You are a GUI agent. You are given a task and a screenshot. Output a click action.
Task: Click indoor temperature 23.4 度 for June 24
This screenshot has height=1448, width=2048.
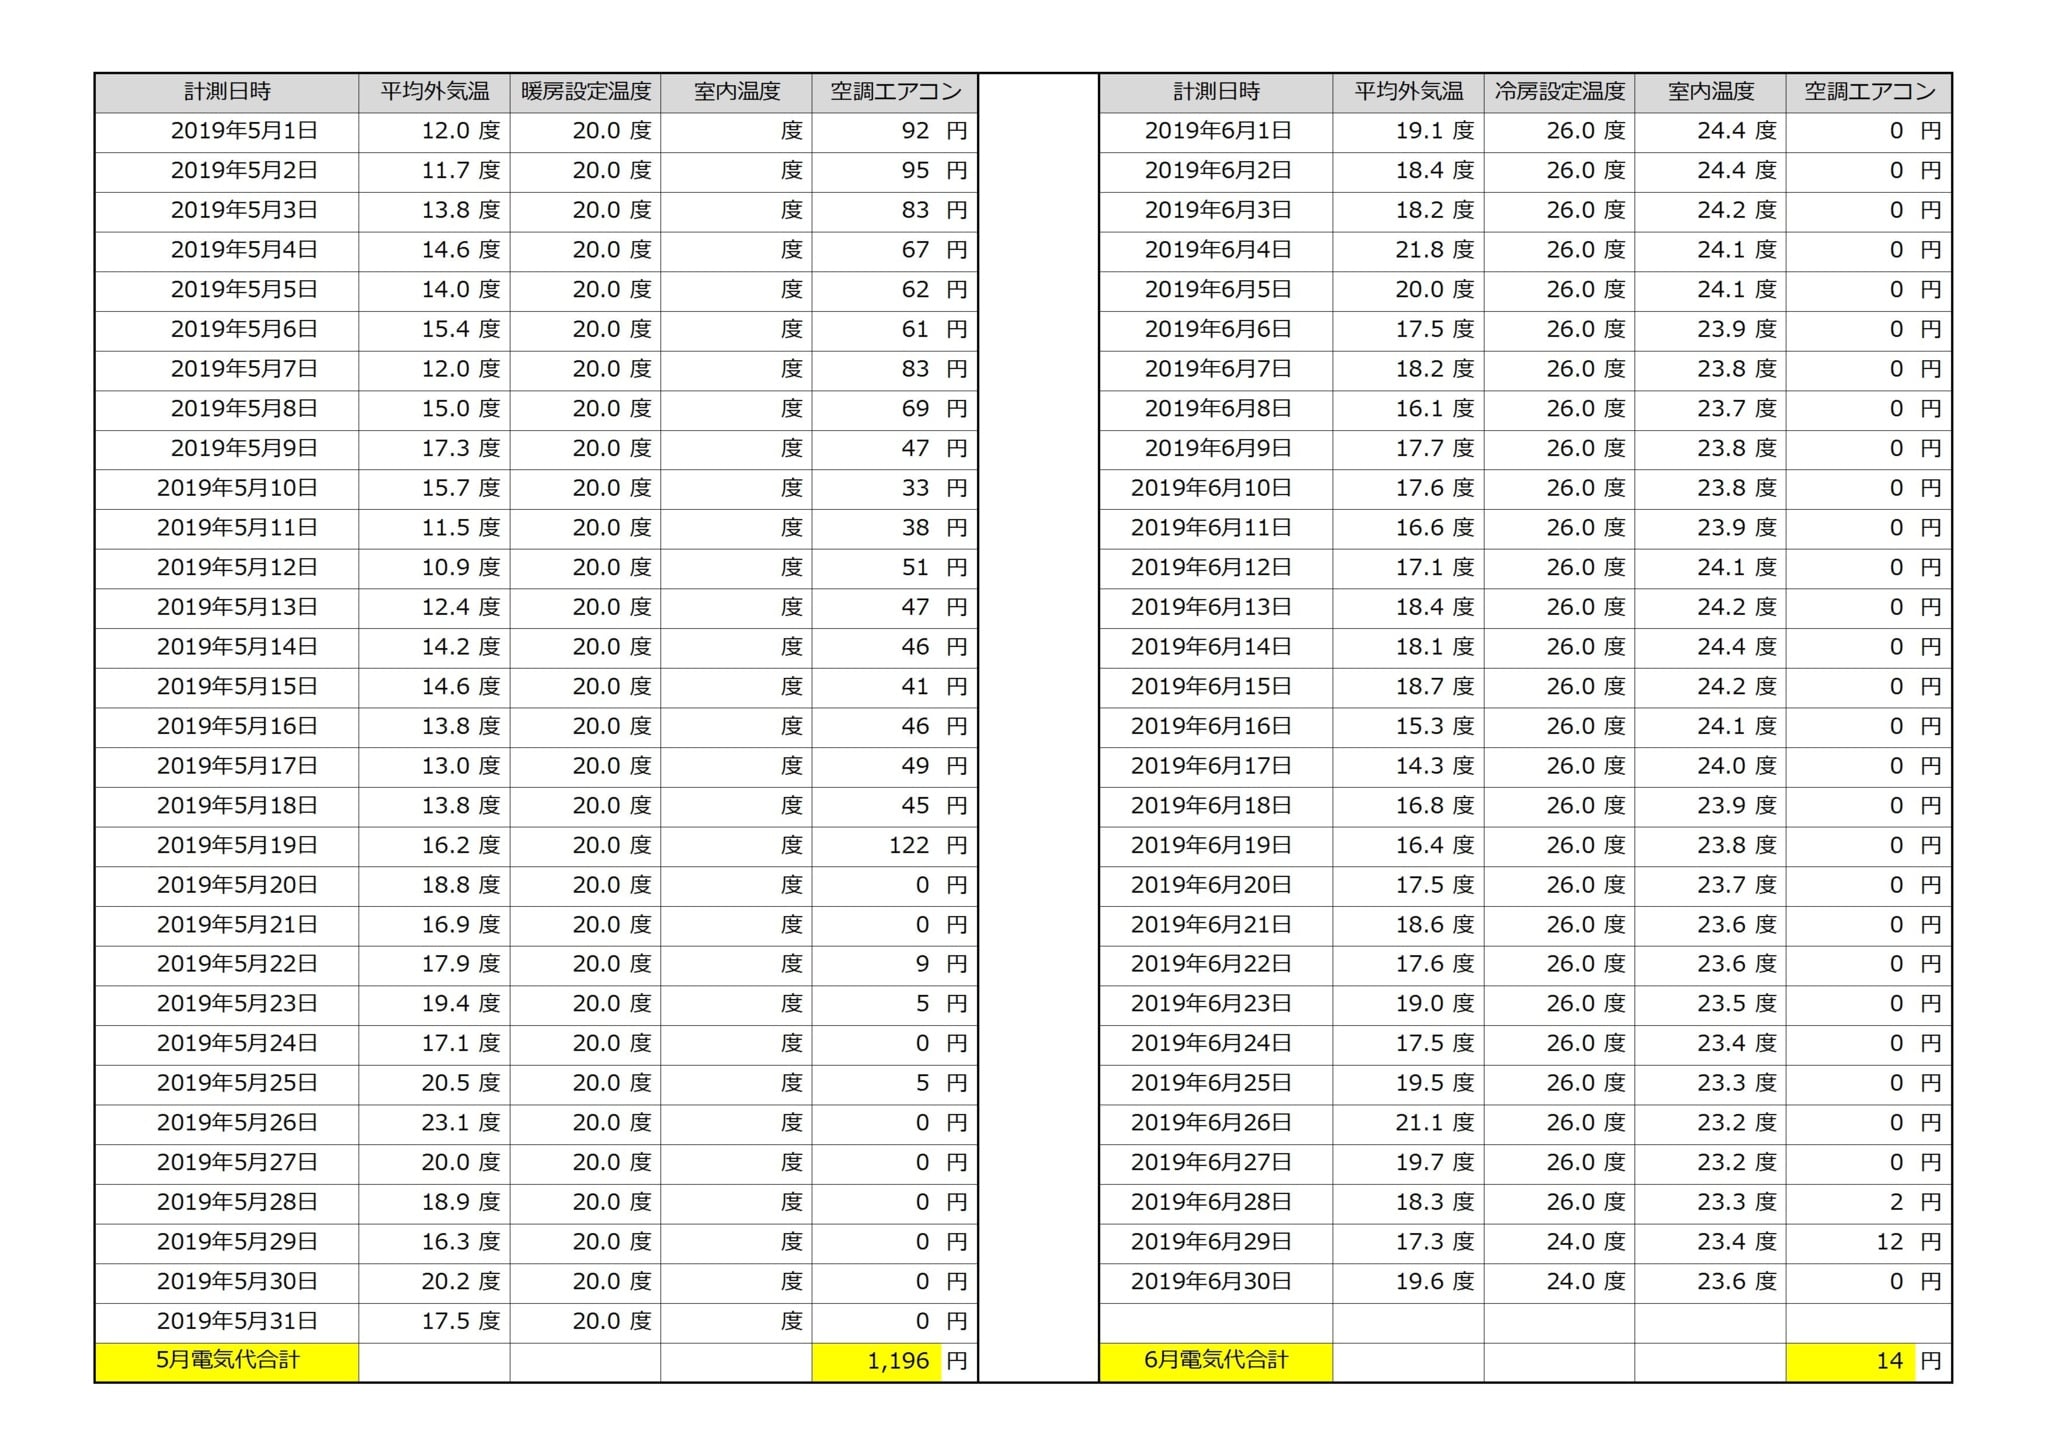pyautogui.click(x=1710, y=1044)
